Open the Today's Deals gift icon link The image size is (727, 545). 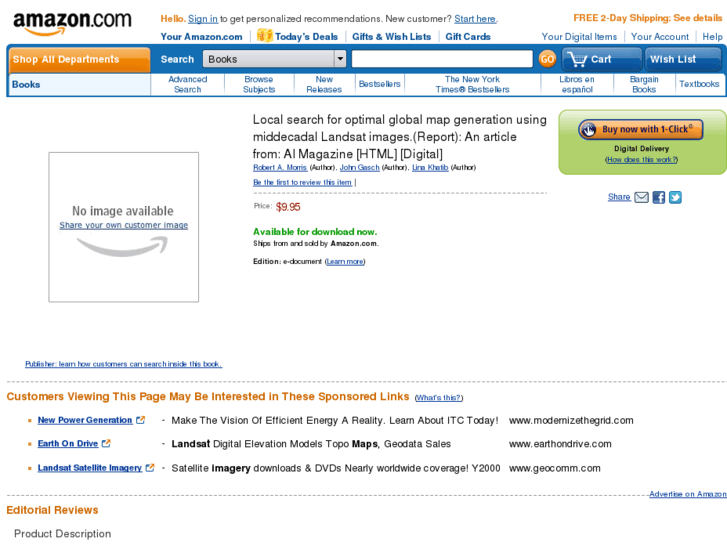pos(264,35)
